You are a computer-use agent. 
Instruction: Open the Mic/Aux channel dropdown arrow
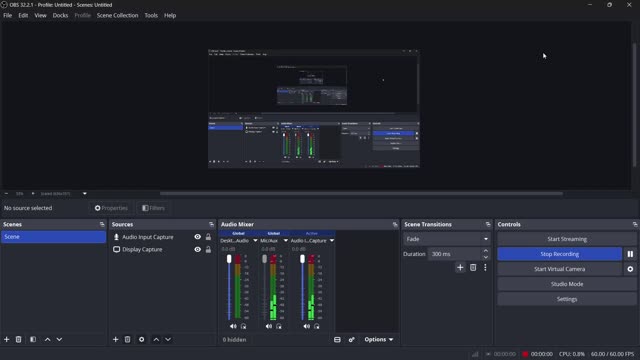pyautogui.click(x=286, y=241)
